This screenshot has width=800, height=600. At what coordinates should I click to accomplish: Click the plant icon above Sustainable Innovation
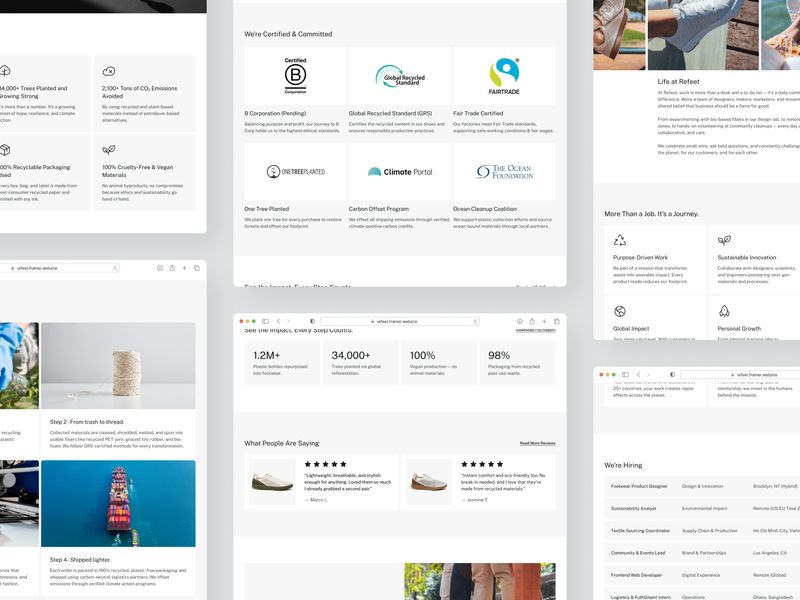click(724, 240)
